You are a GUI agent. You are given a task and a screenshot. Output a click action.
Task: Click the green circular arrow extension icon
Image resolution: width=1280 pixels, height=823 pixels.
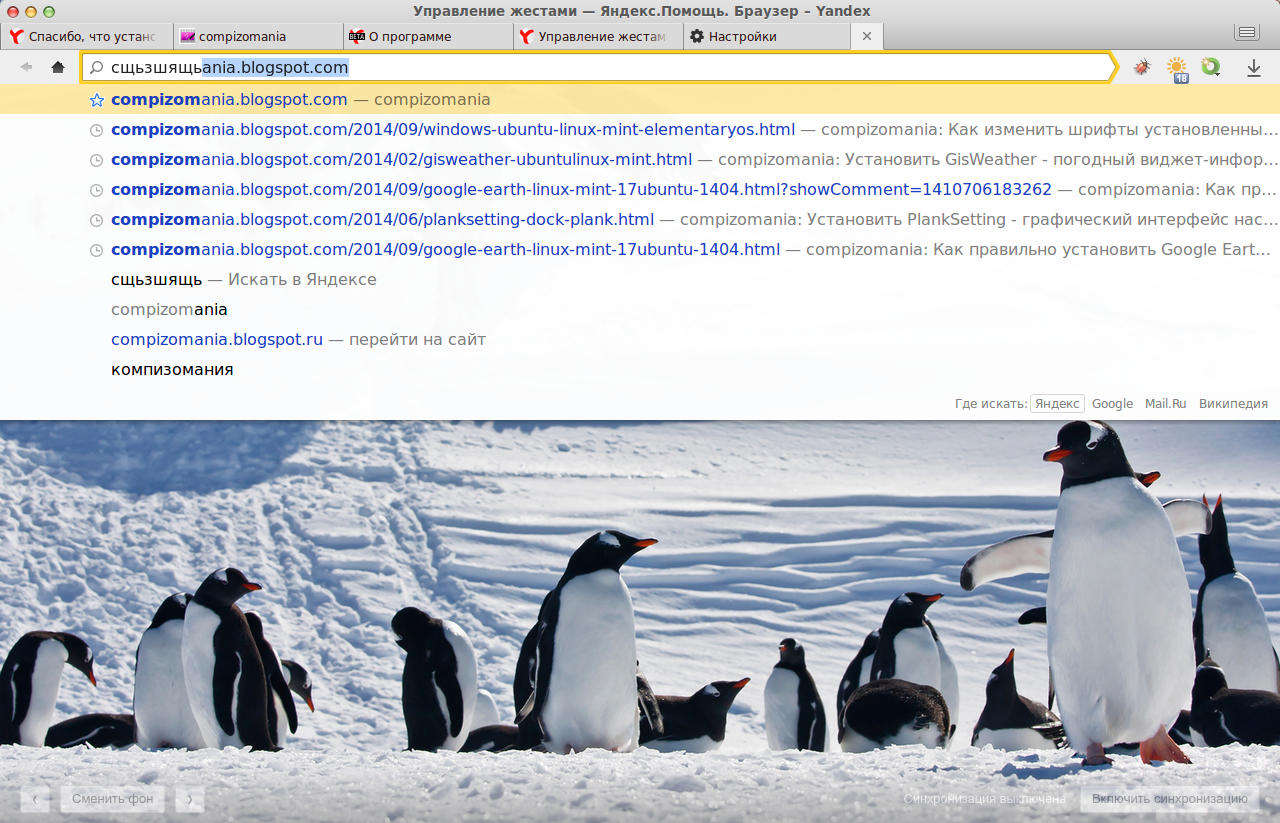pyautogui.click(x=1211, y=67)
